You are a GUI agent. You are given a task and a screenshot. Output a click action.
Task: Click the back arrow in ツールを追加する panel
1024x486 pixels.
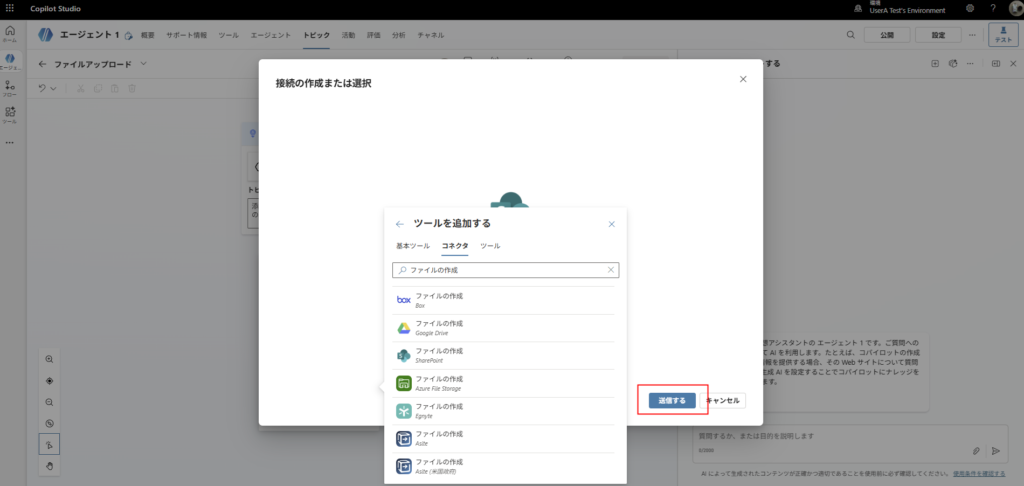(x=400, y=225)
